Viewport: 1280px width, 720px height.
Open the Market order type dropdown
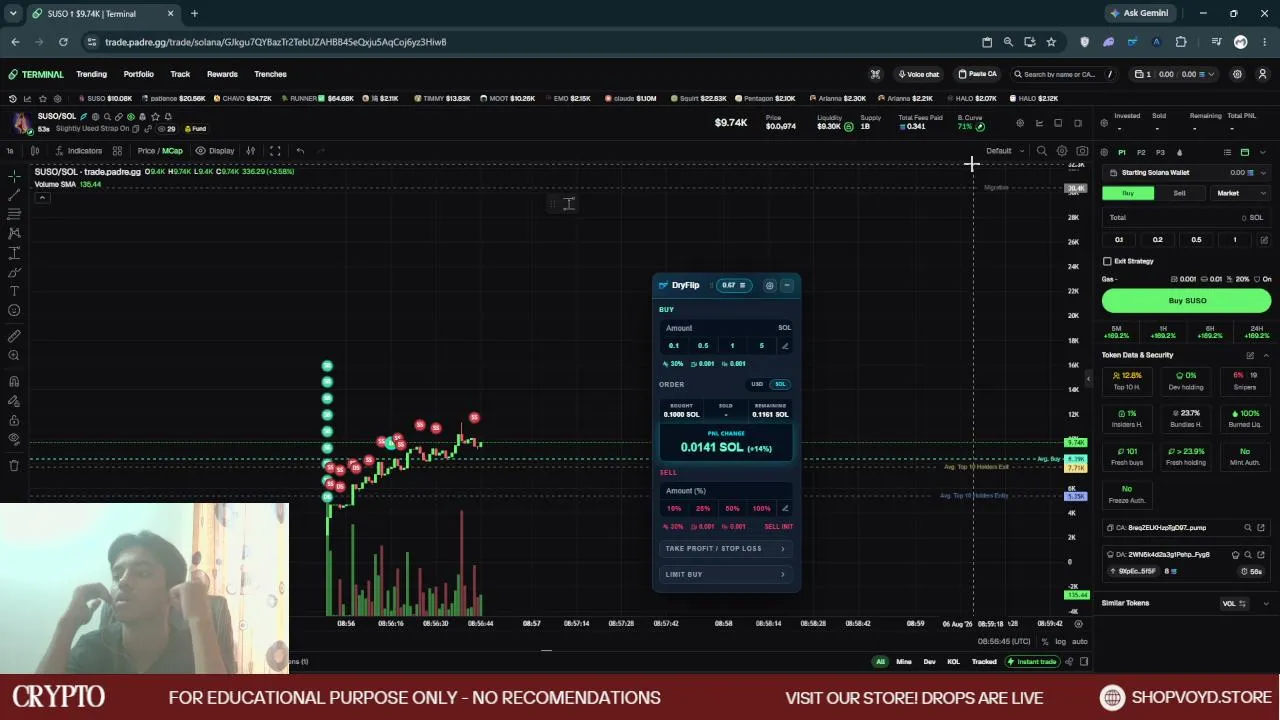[x=1239, y=193]
